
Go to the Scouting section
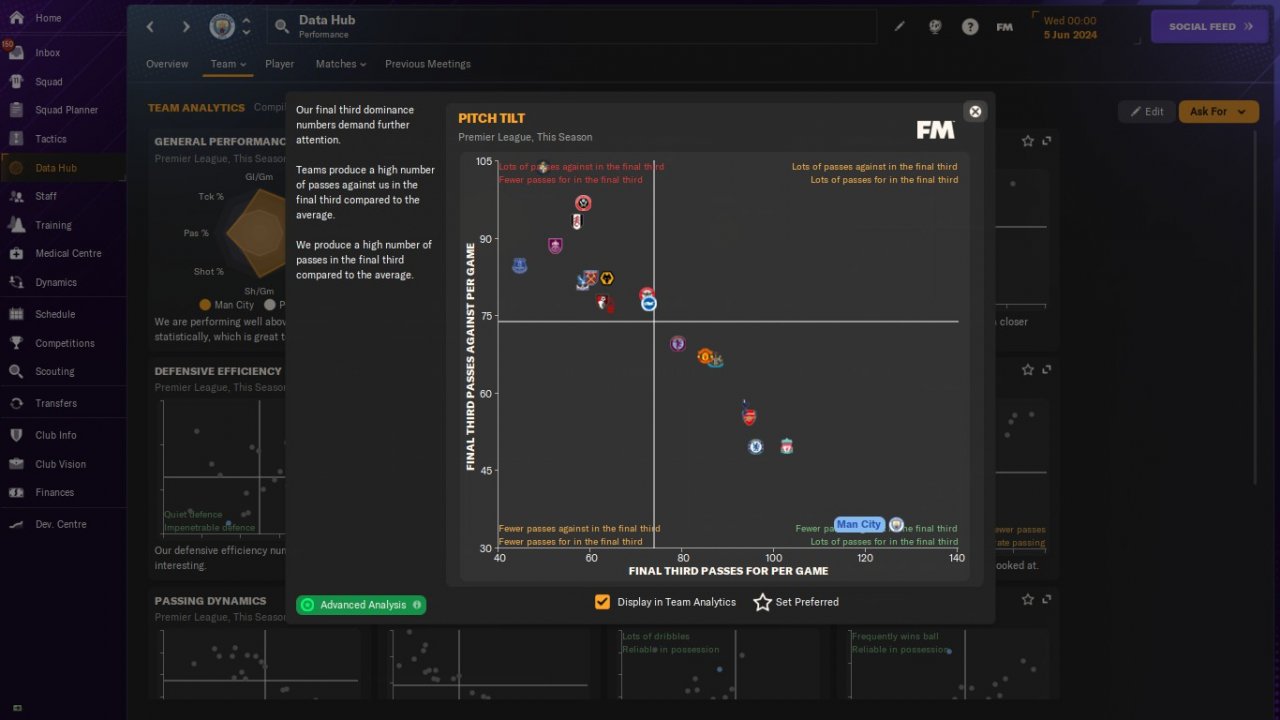(x=55, y=371)
